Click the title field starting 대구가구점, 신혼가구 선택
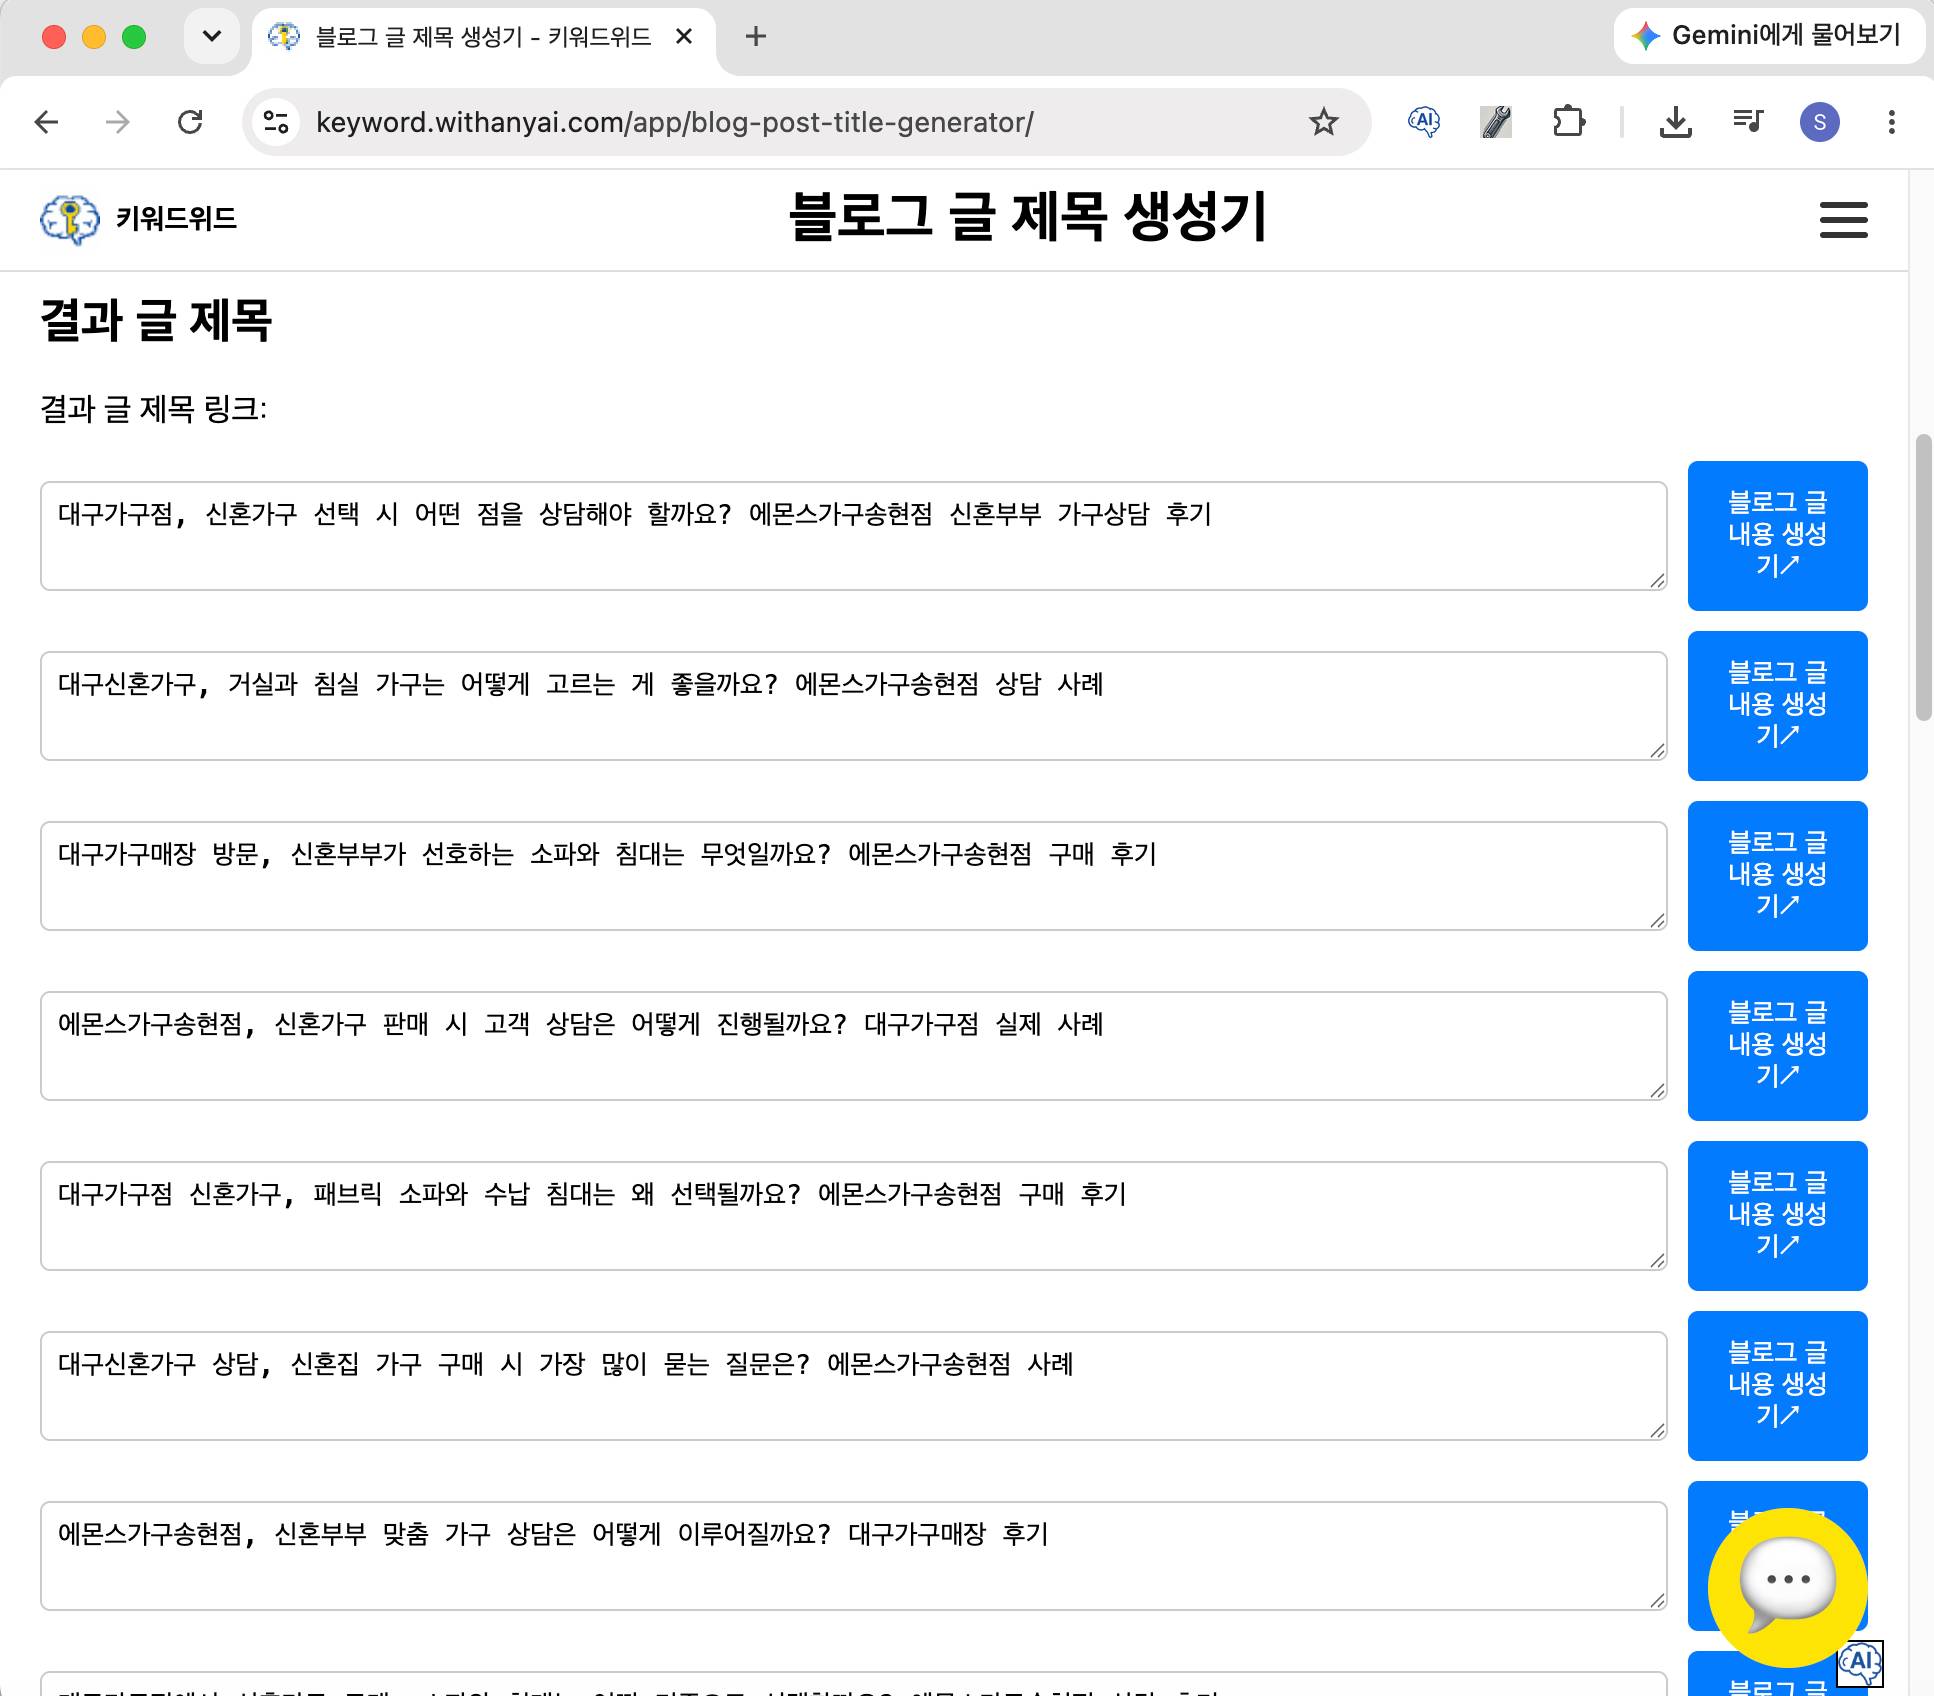 pyautogui.click(x=853, y=536)
